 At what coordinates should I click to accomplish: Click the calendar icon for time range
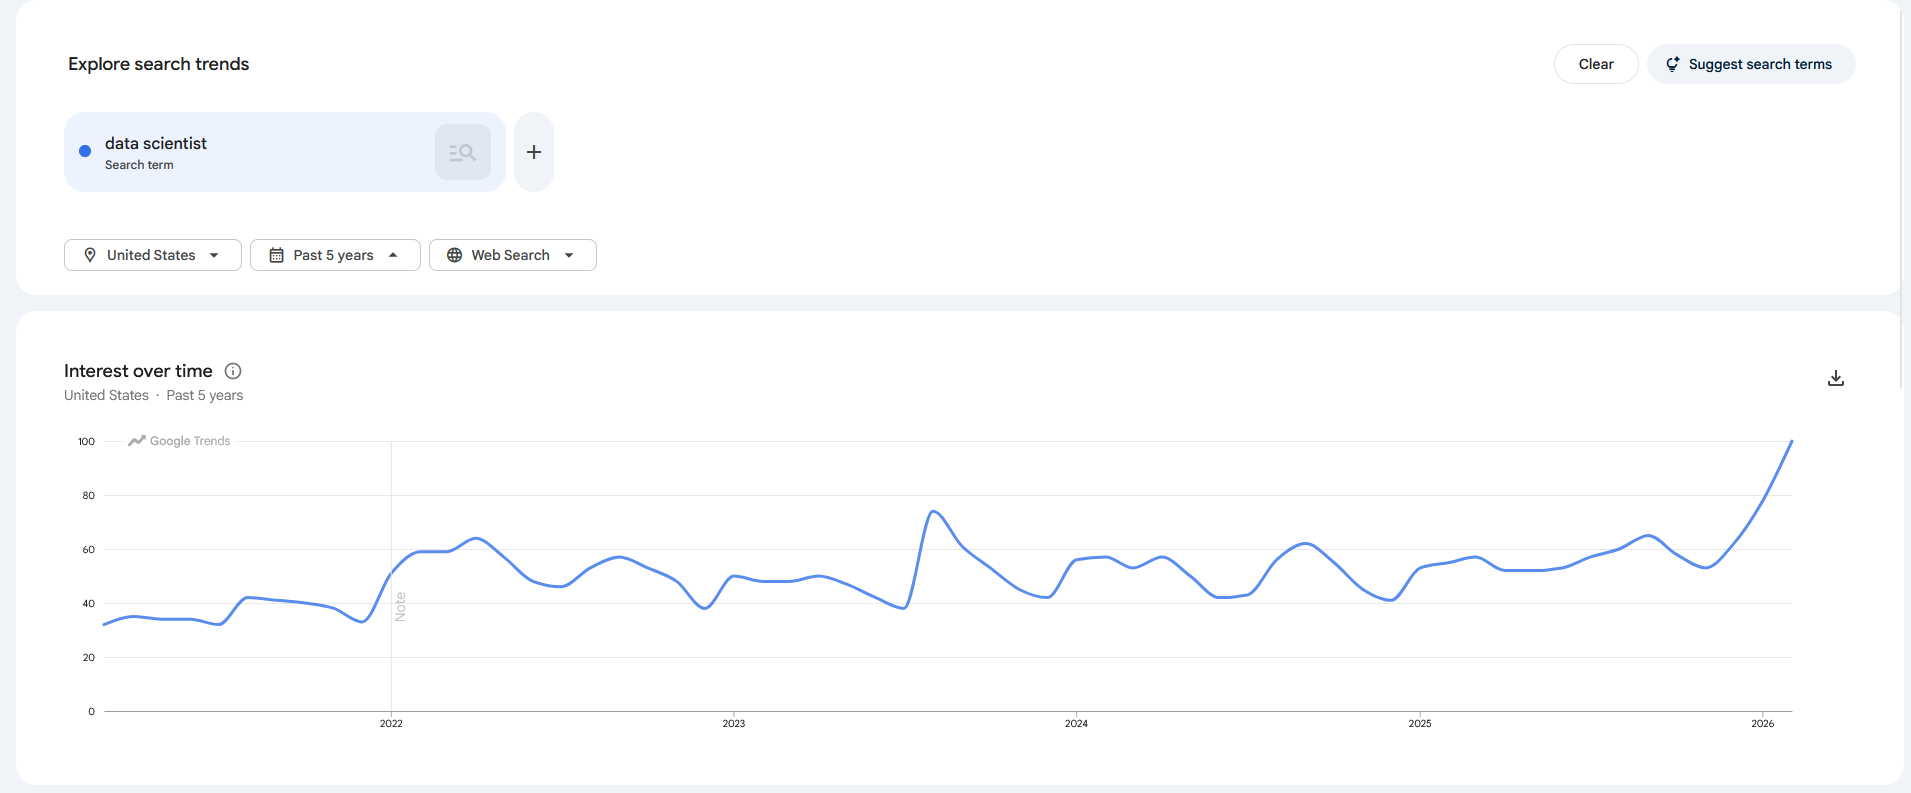277,255
